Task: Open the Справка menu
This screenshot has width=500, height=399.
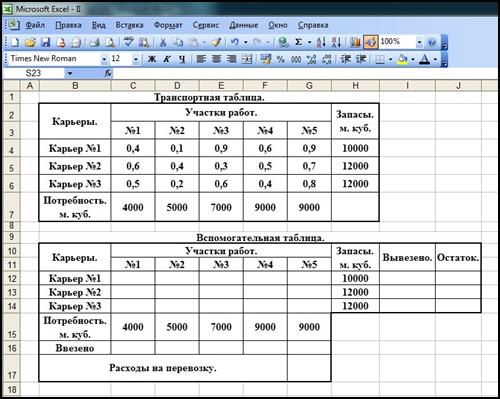Action: (313, 25)
